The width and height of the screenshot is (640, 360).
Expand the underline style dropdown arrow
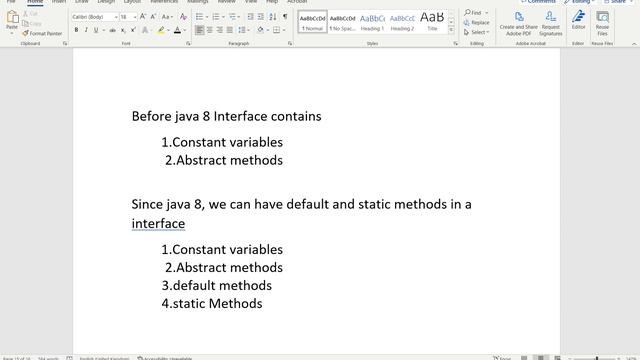coord(104,30)
